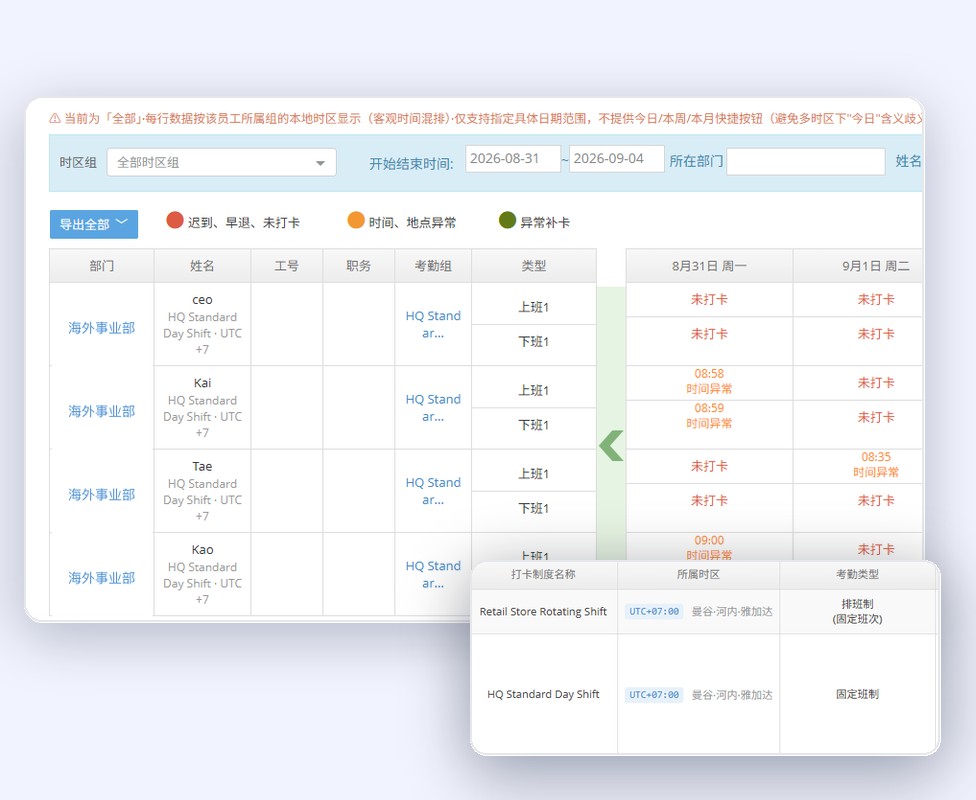Click the 排班制 (固定班次) attendance type cell
The width and height of the screenshot is (976, 800).
pyautogui.click(x=857, y=611)
